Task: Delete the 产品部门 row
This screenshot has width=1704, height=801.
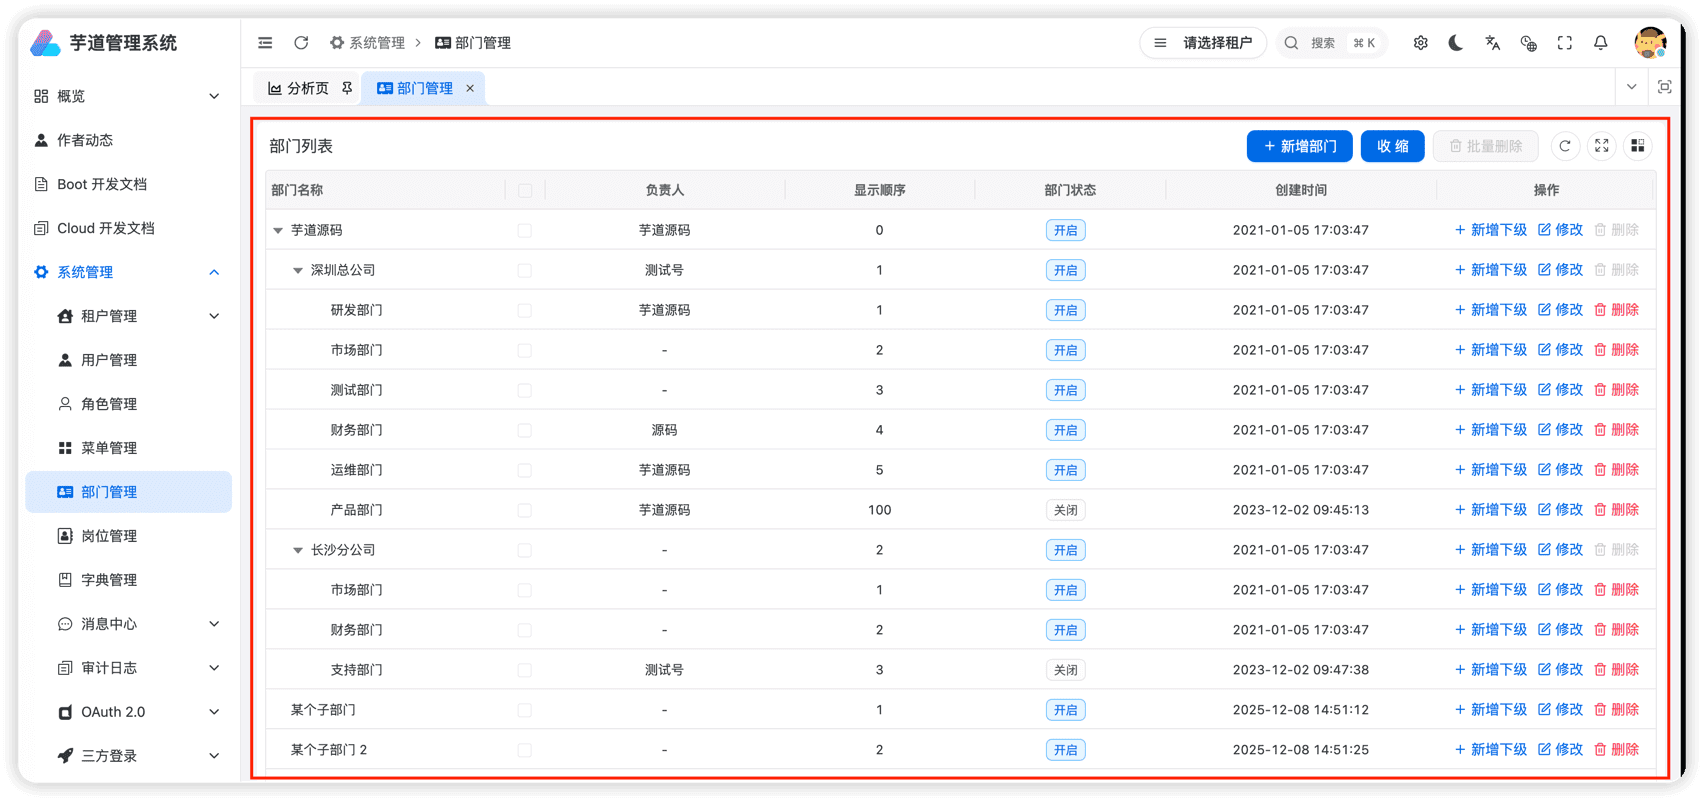Action: point(1616,510)
